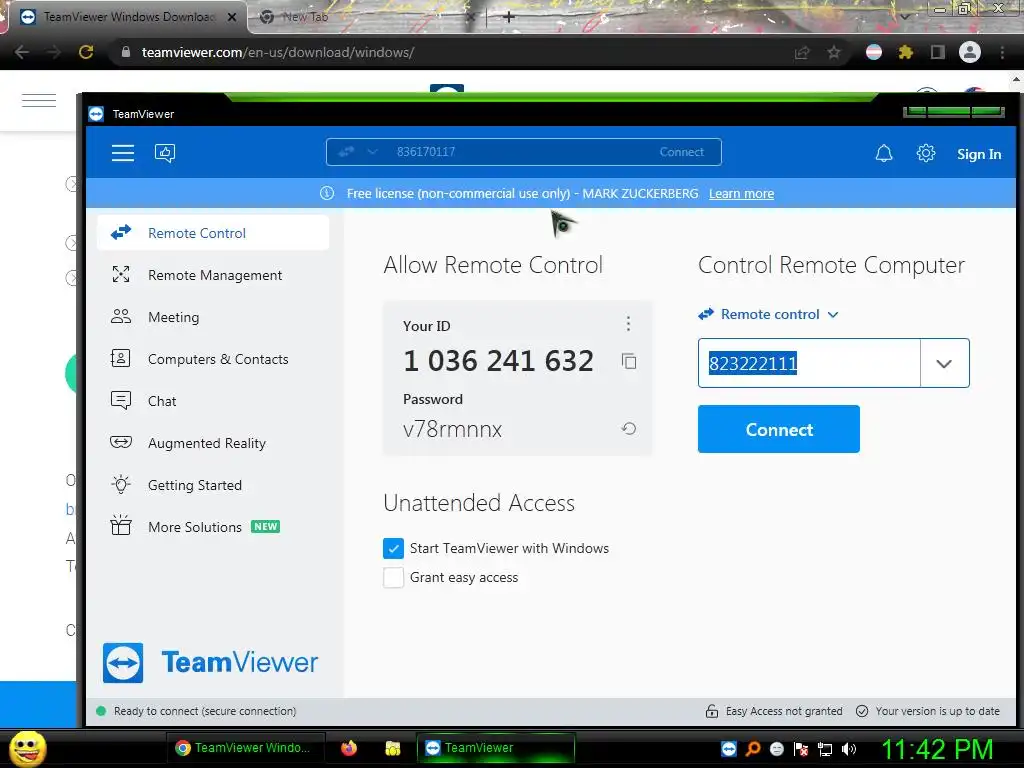The image size is (1024, 768).
Task: Open the smiley start button on taskbar
Action: 27,748
